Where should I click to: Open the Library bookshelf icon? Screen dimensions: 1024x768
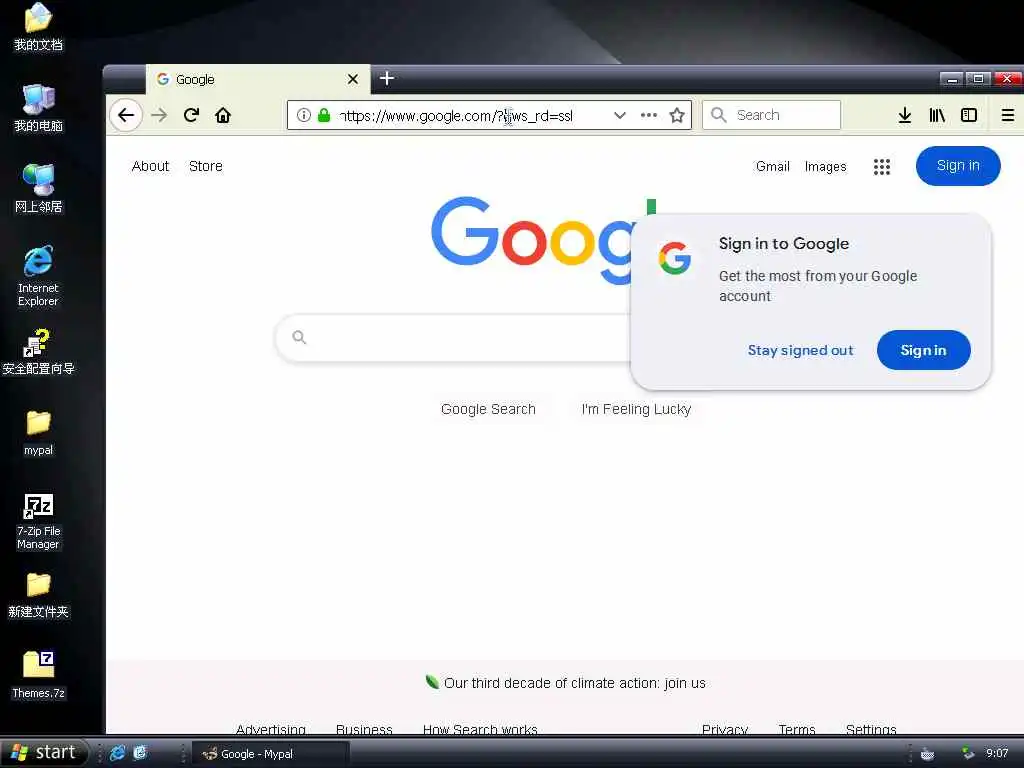click(x=937, y=116)
